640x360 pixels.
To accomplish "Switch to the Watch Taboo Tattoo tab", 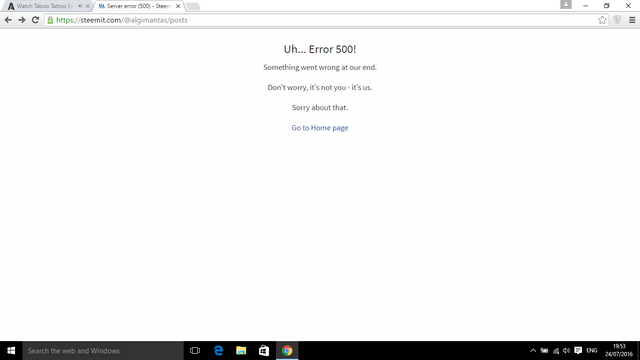I will coord(44,6).
